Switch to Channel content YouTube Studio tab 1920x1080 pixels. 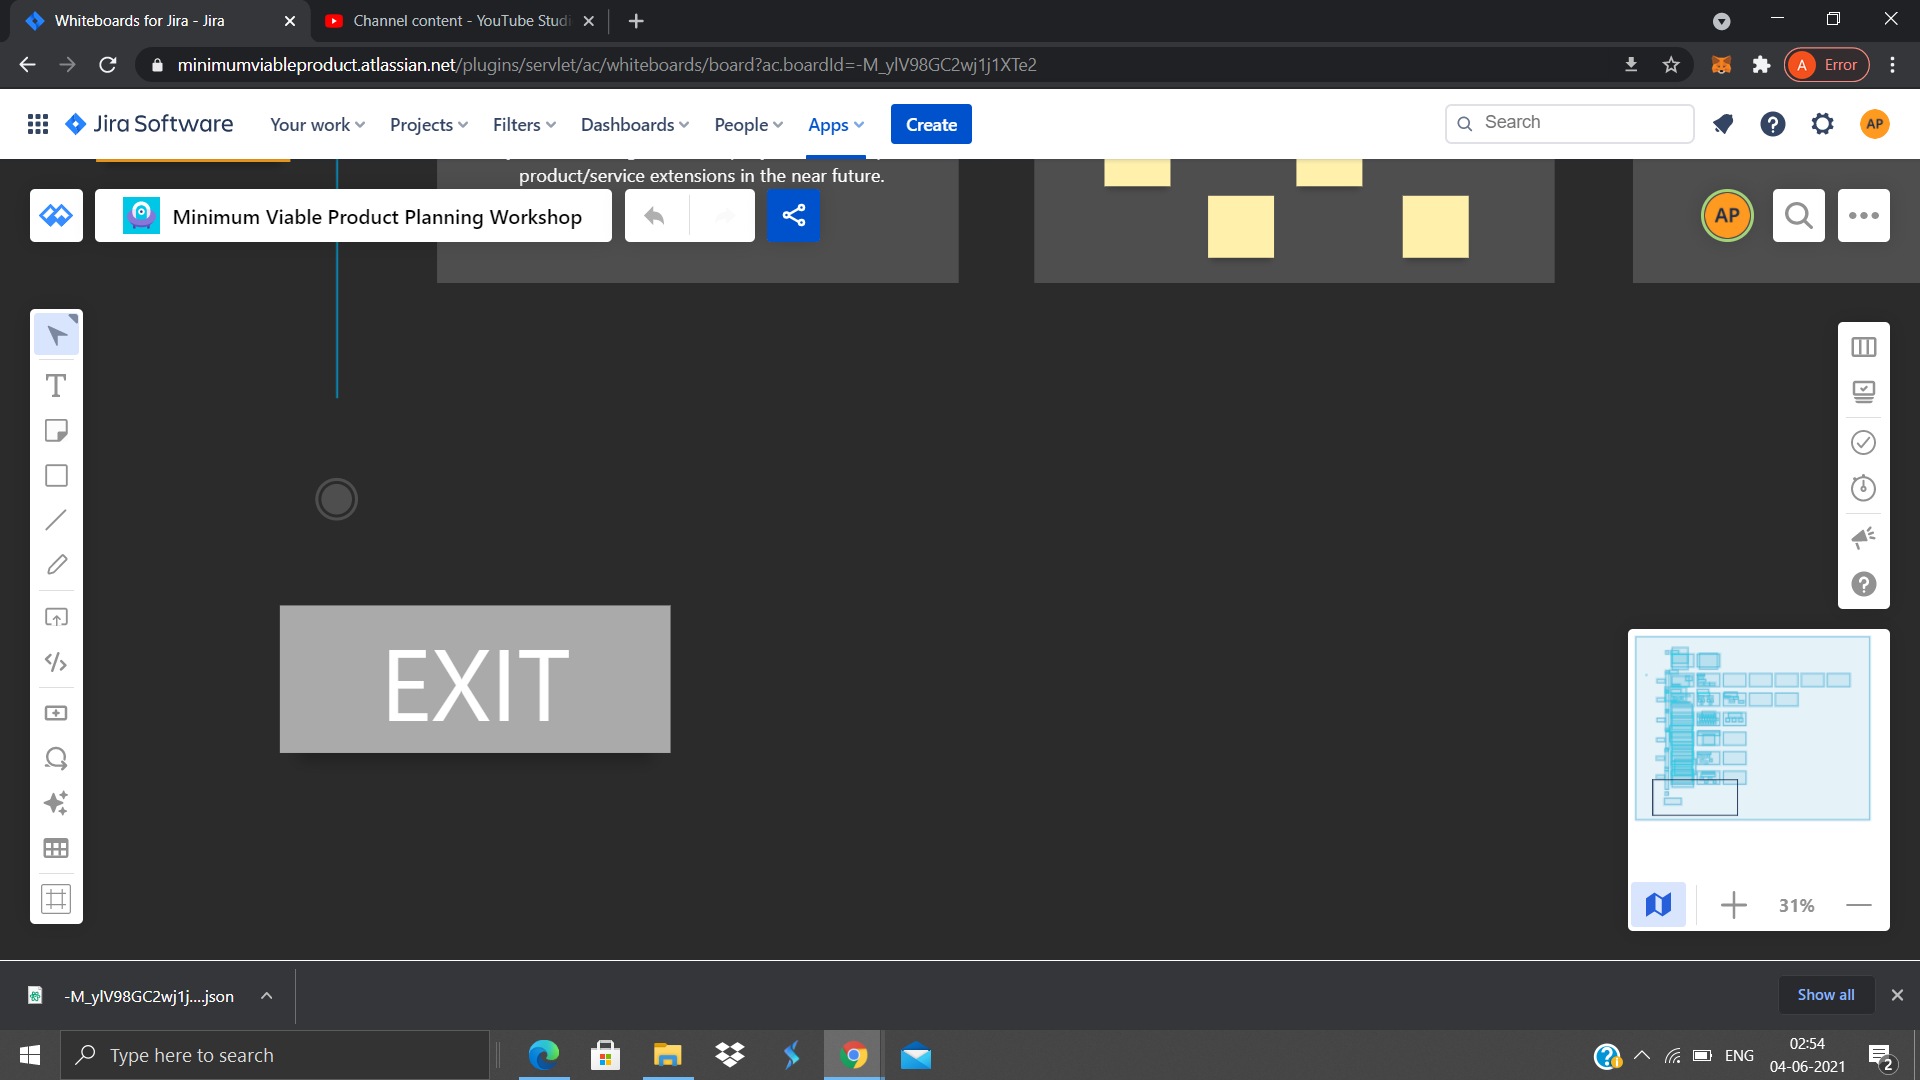[460, 20]
